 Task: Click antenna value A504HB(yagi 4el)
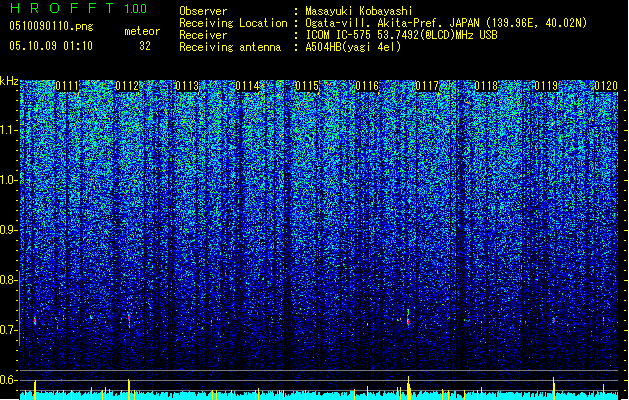353,47
